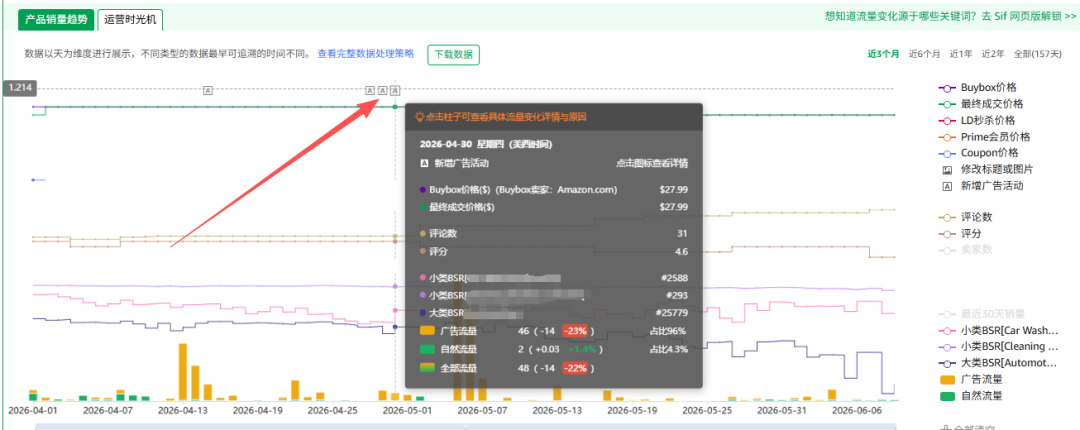
Task: Toggle the 修改标题或图片 legend marker
Action: (x=988, y=170)
